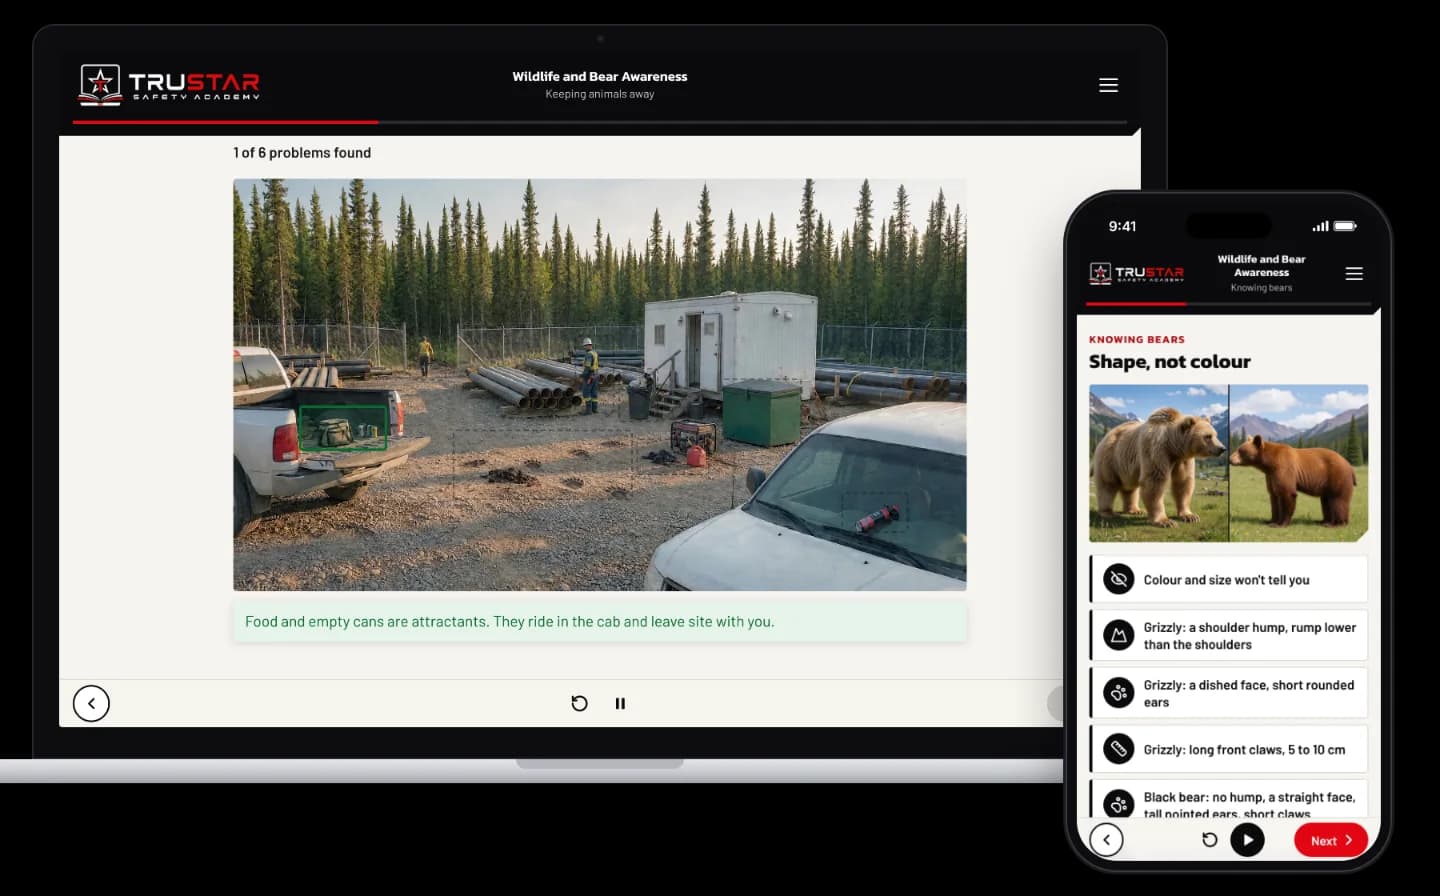This screenshot has width=1440, height=896.
Task: Tap the TruStar logo on the phone
Action: [1136, 272]
